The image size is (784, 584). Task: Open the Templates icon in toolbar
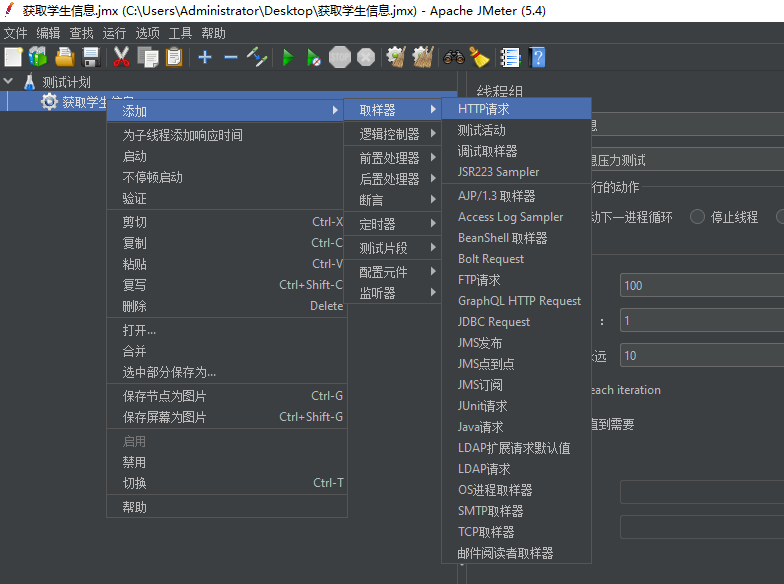[x=38, y=57]
